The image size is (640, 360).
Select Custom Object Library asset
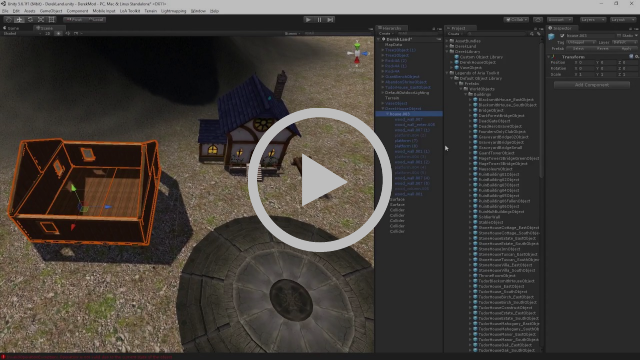(481, 57)
